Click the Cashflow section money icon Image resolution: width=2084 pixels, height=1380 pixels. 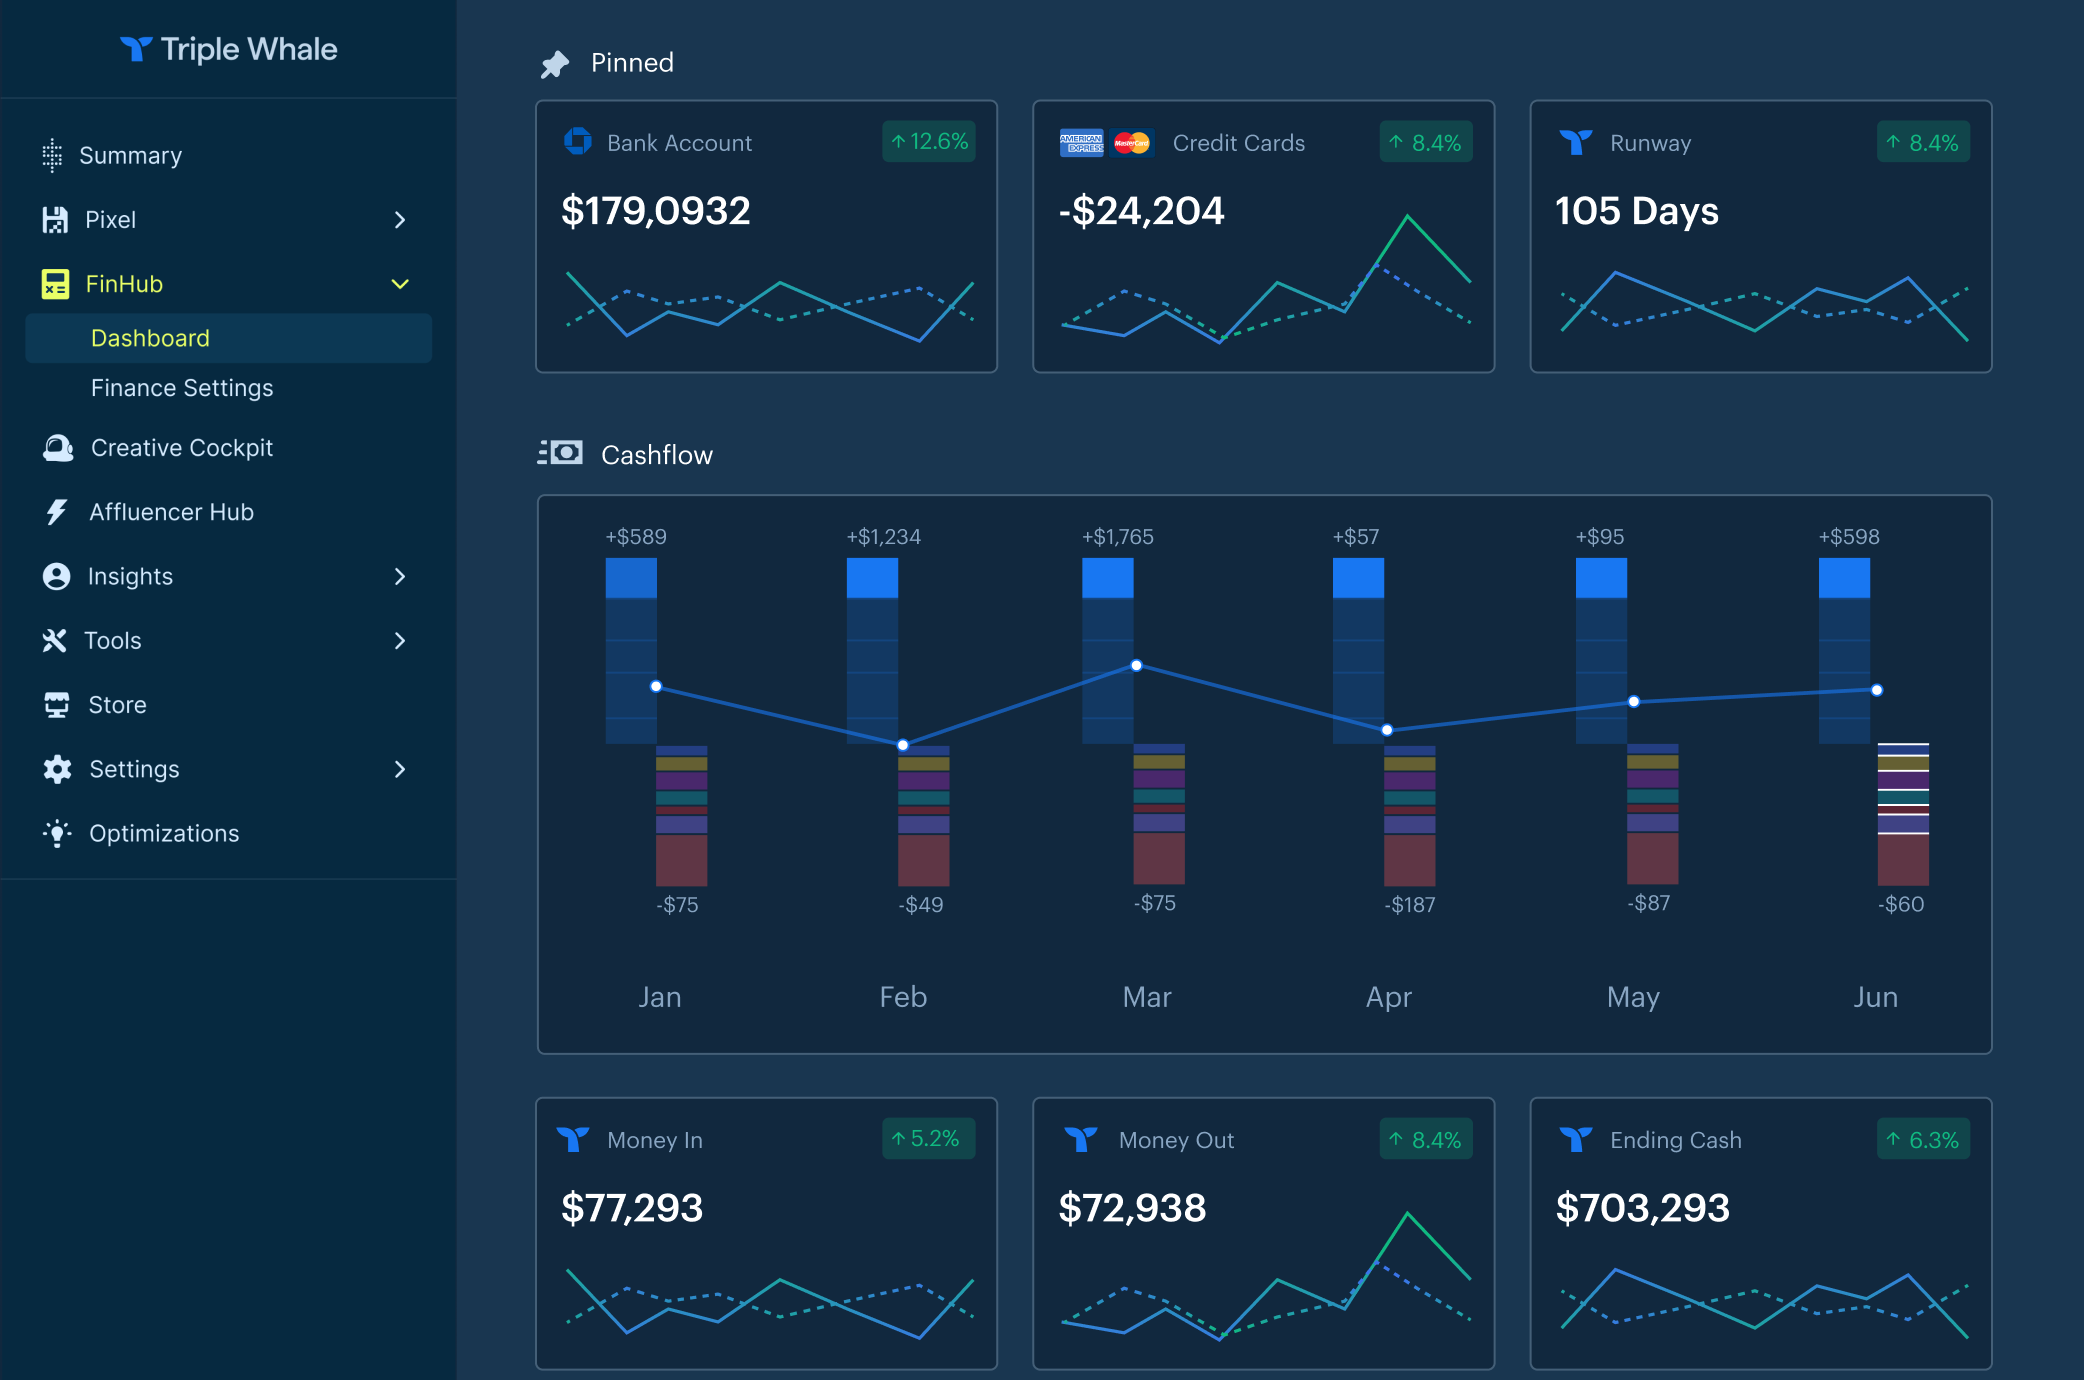point(560,453)
